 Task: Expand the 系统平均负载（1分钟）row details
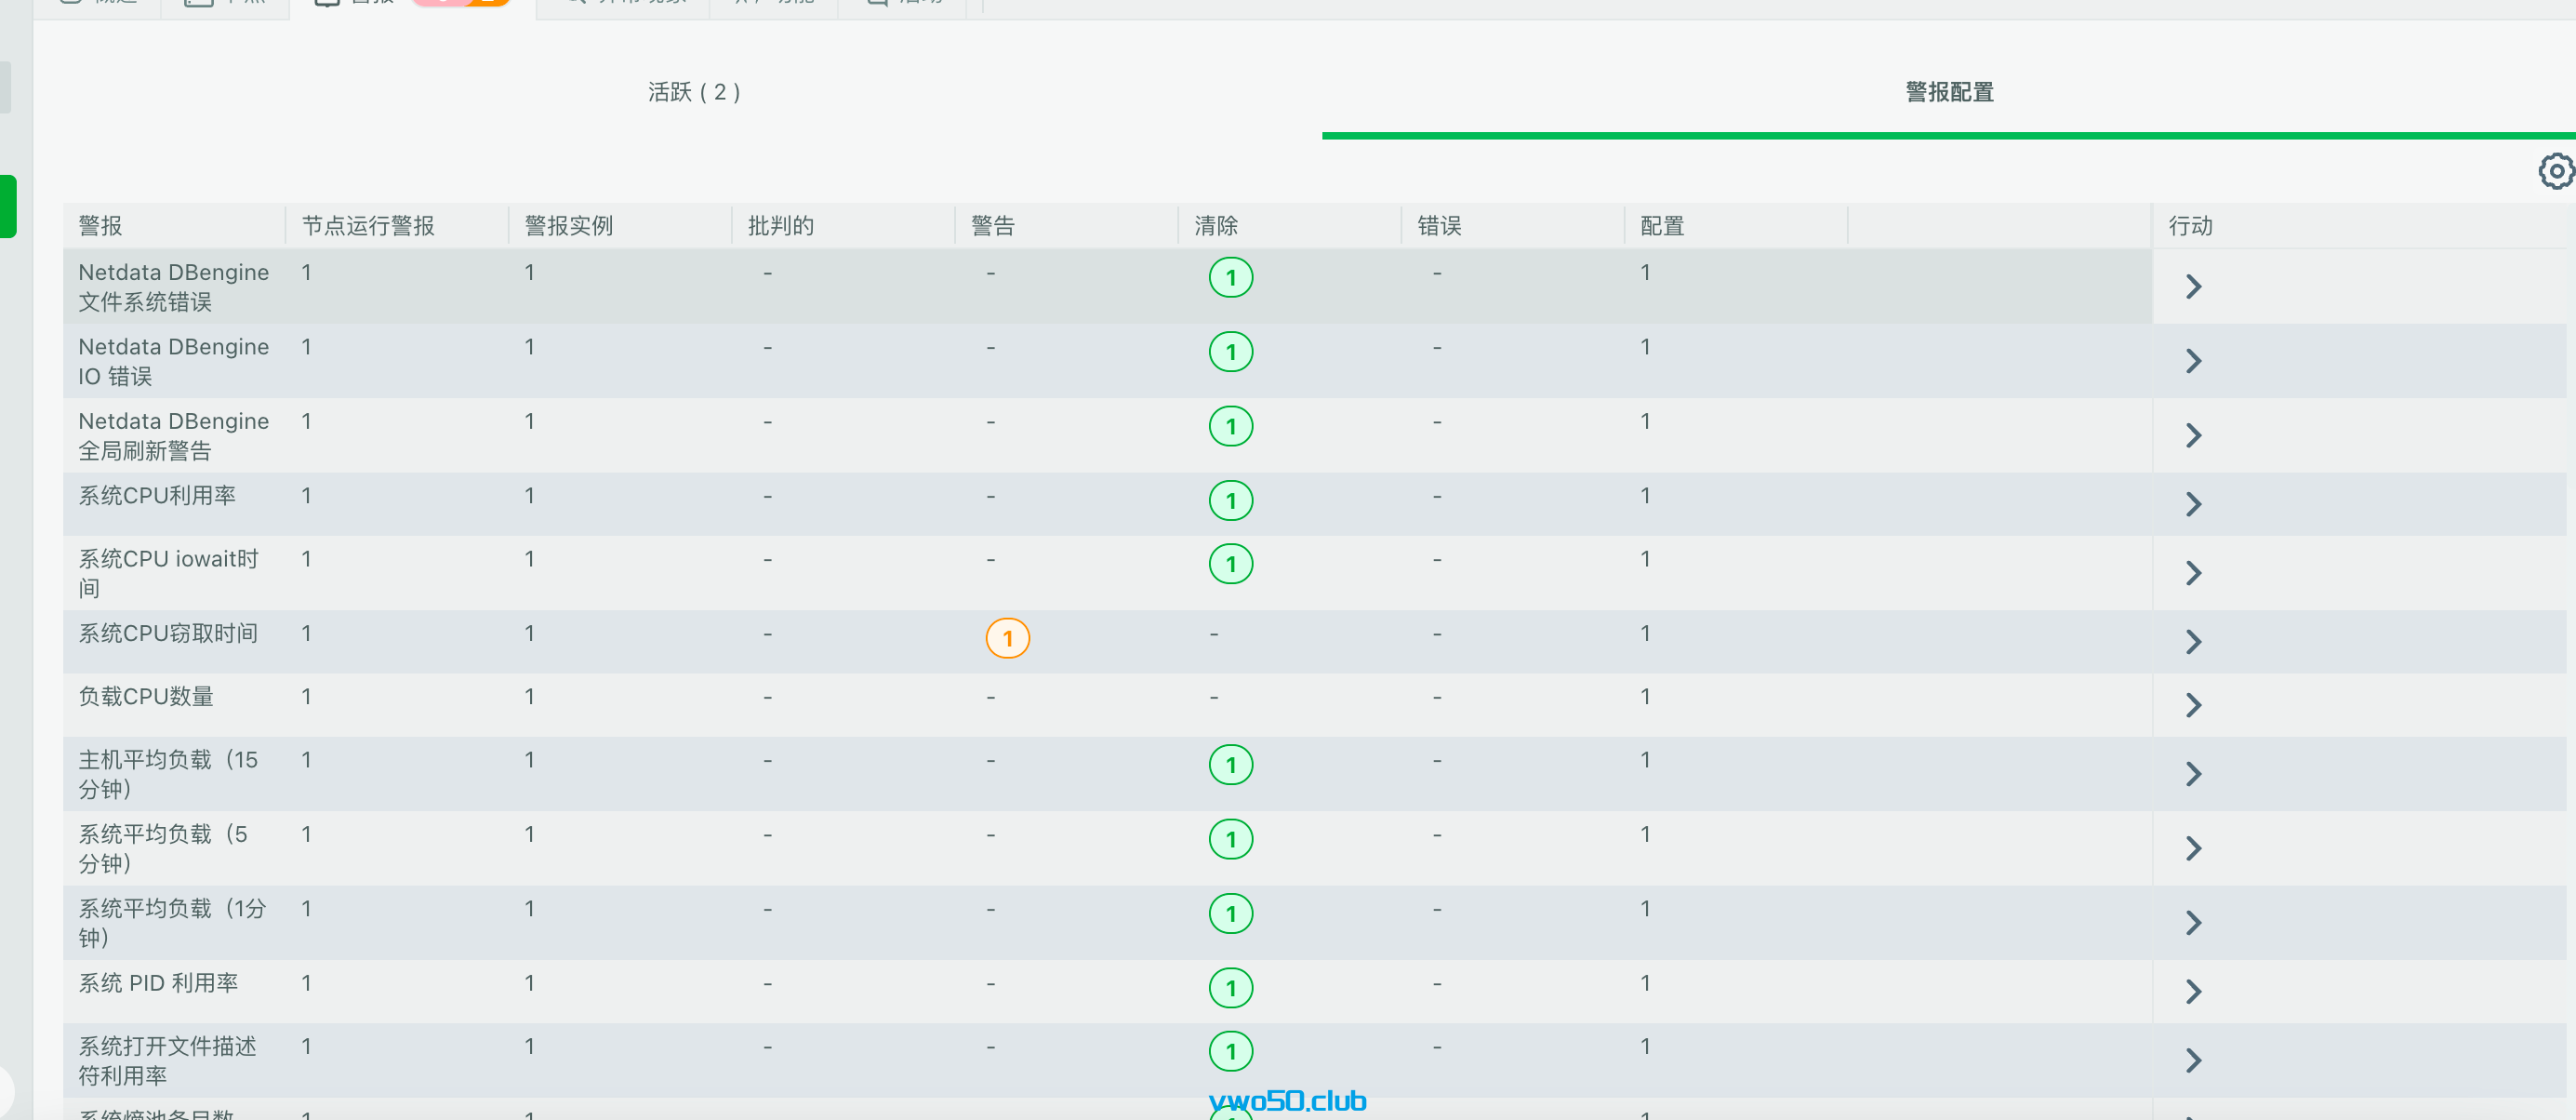pyautogui.click(x=2194, y=922)
